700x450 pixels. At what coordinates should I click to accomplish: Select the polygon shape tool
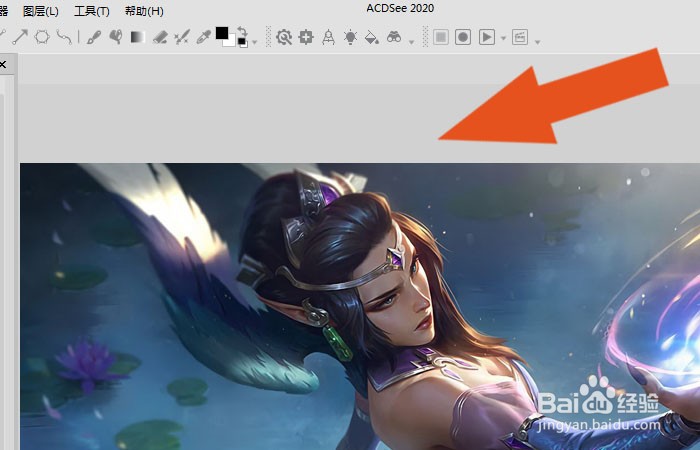(x=42, y=37)
